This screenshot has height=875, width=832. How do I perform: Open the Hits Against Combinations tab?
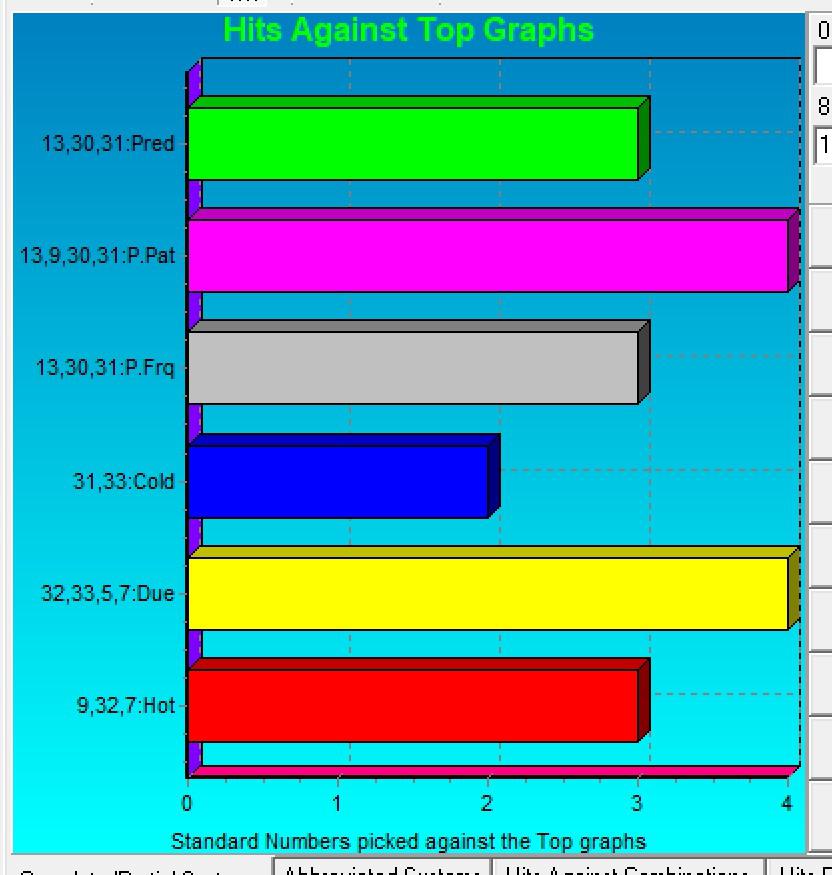[627, 868]
